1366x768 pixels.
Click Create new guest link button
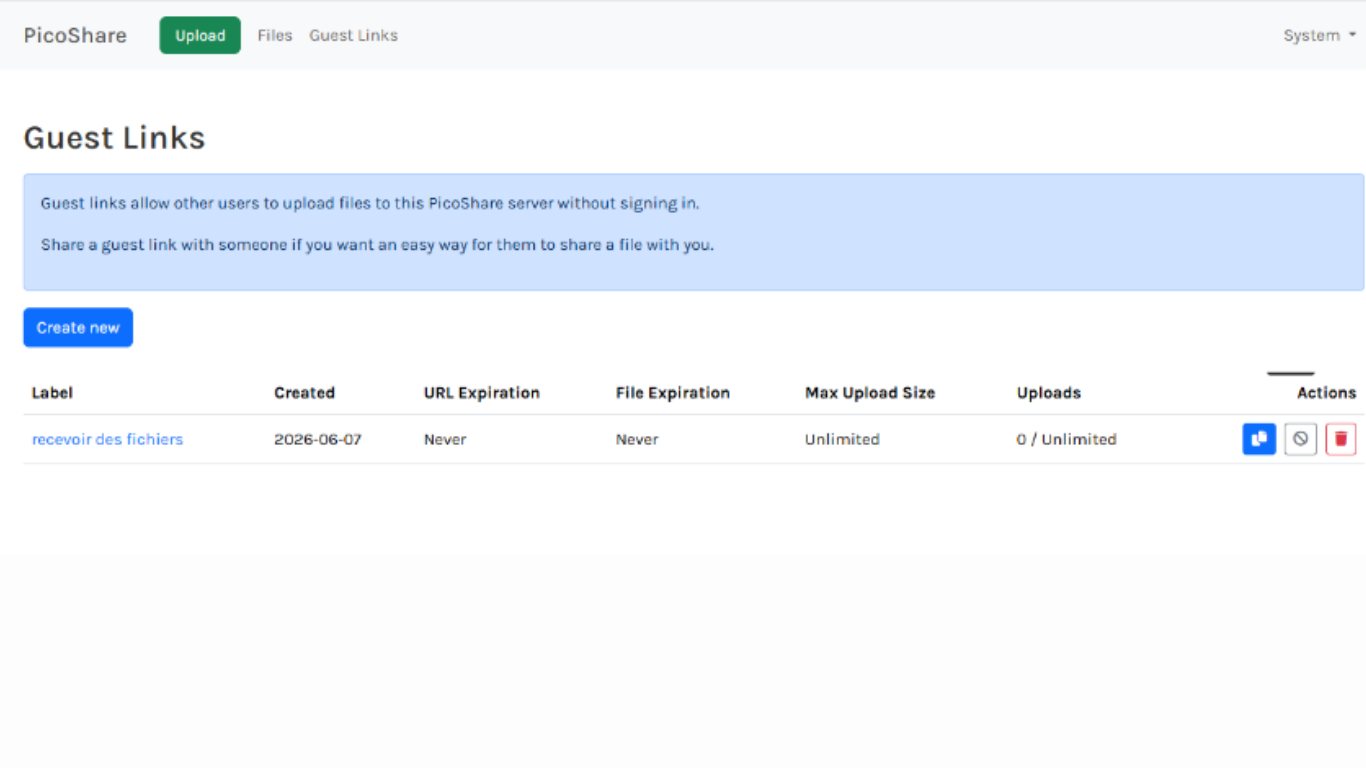[x=78, y=327]
